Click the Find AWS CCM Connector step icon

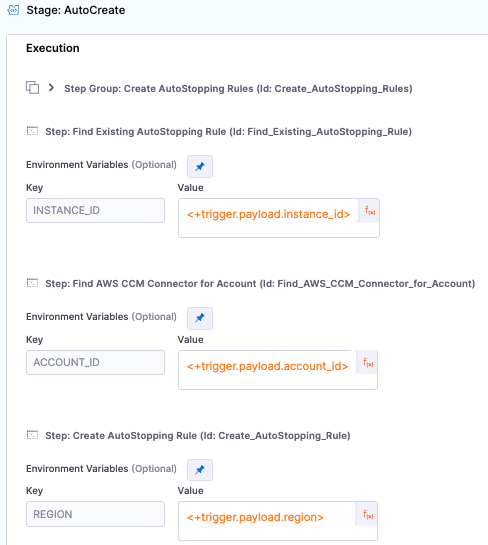(x=32, y=283)
